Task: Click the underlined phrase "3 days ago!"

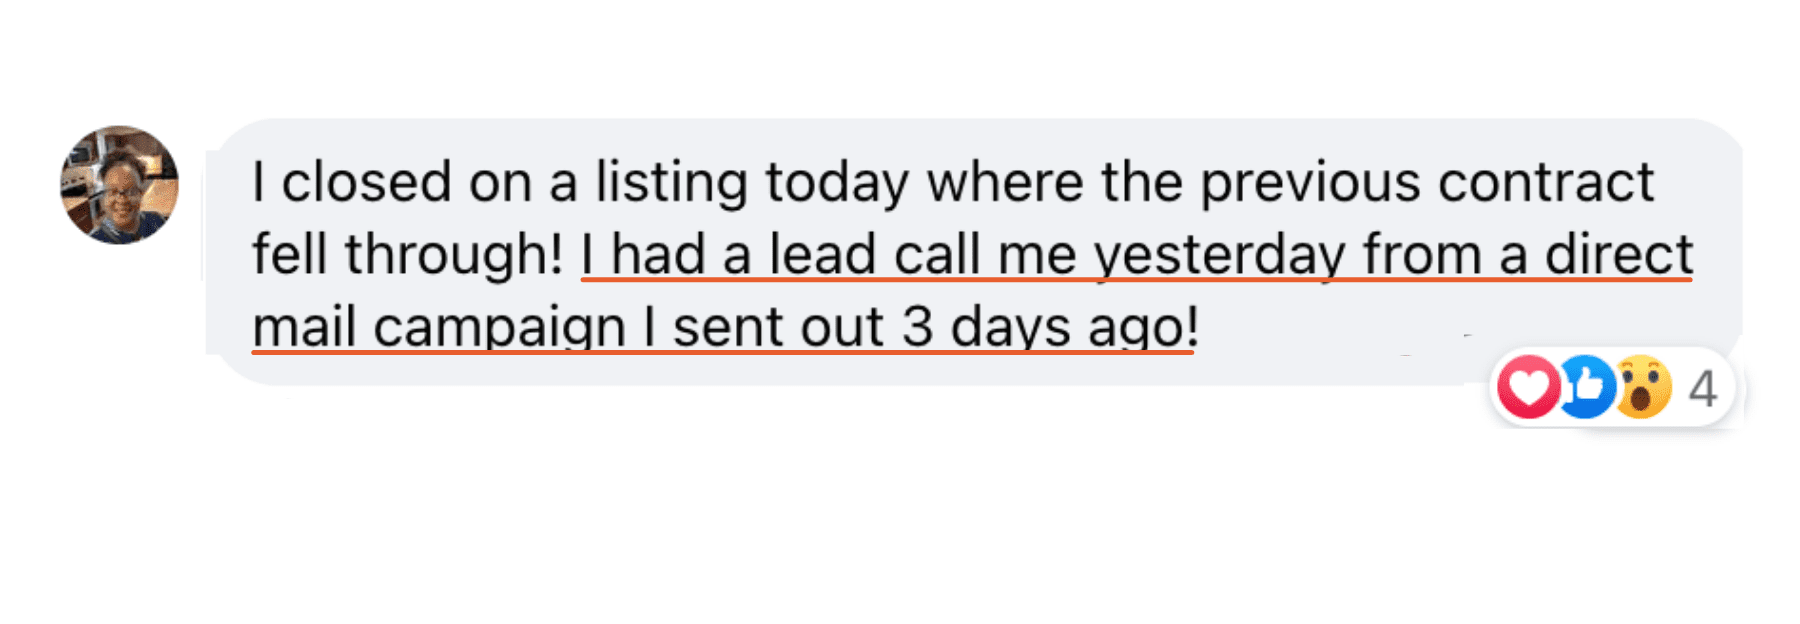Action: 1050,328
